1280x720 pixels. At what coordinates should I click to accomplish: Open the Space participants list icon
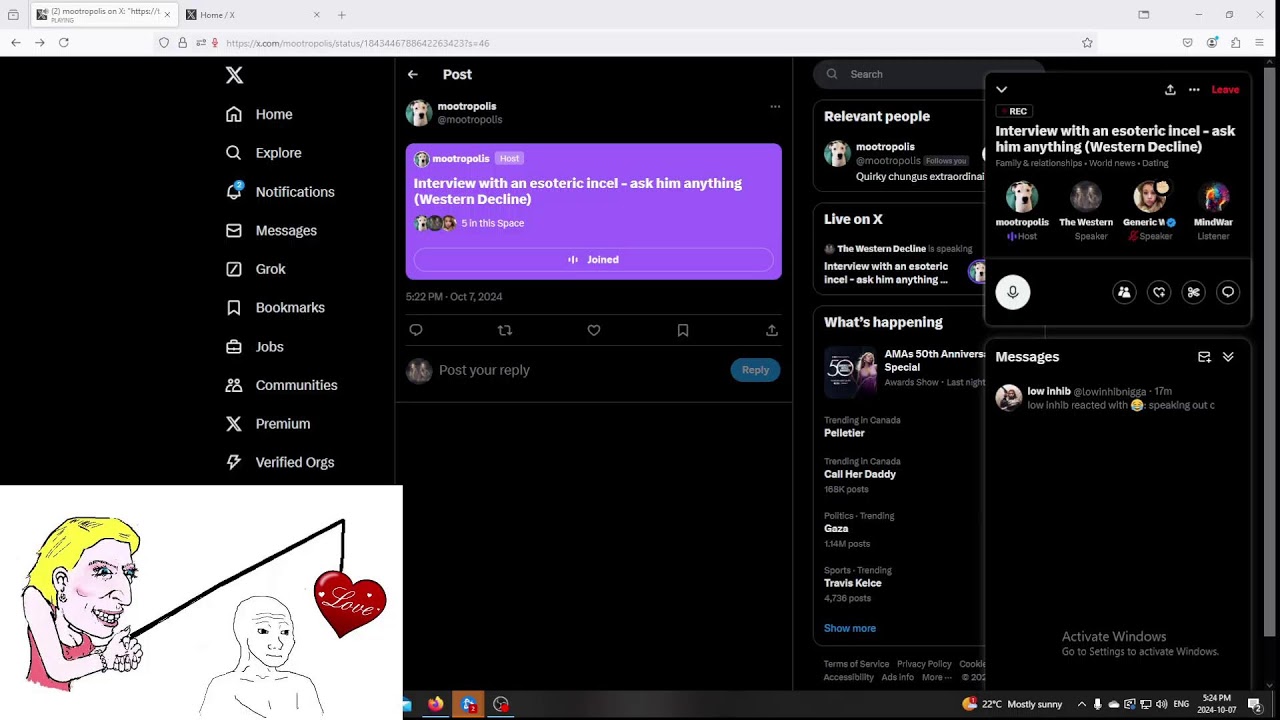1124,292
